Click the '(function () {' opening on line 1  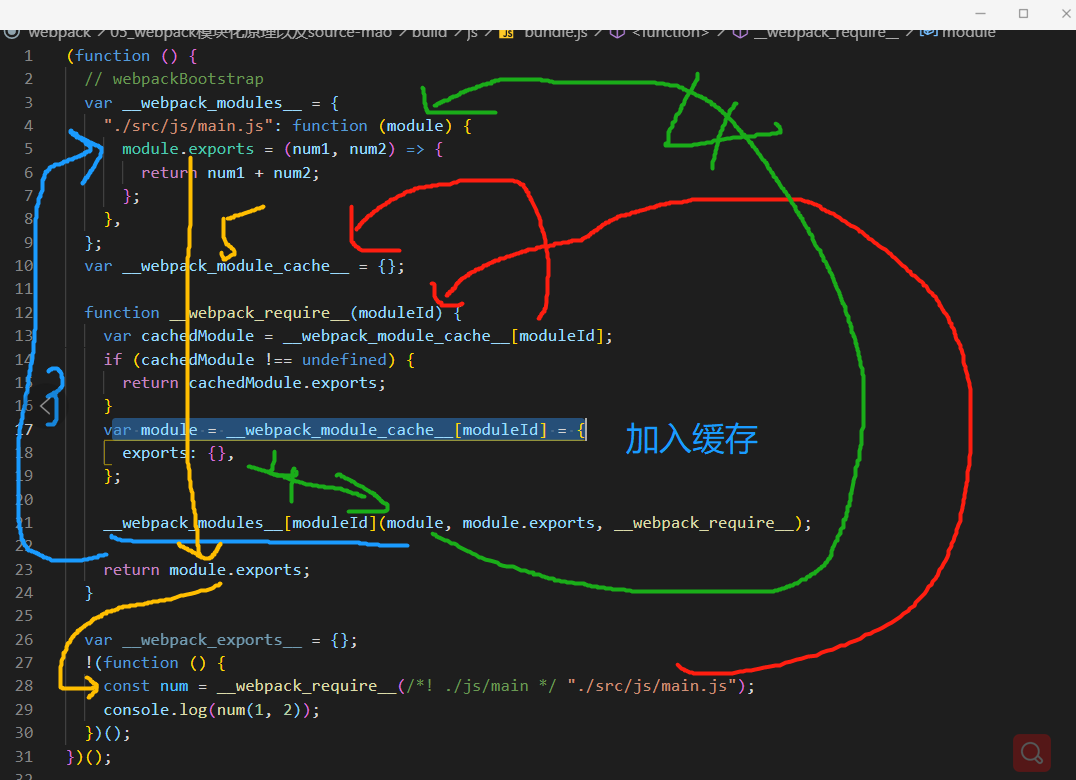[132, 56]
